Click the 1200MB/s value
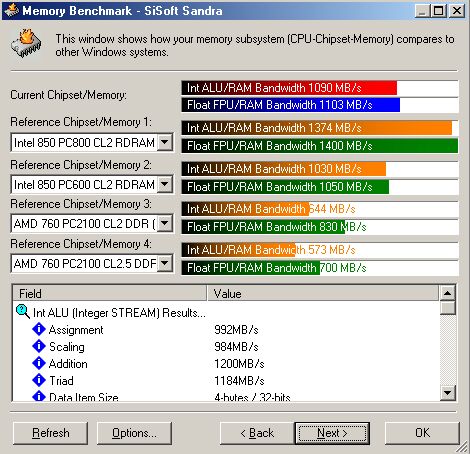 [x=239, y=364]
